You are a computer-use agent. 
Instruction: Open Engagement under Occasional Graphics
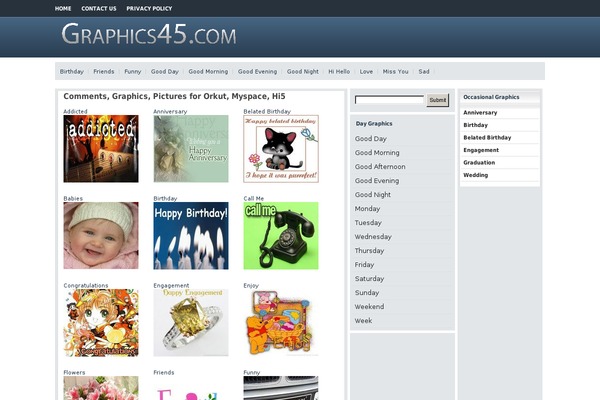click(481, 150)
